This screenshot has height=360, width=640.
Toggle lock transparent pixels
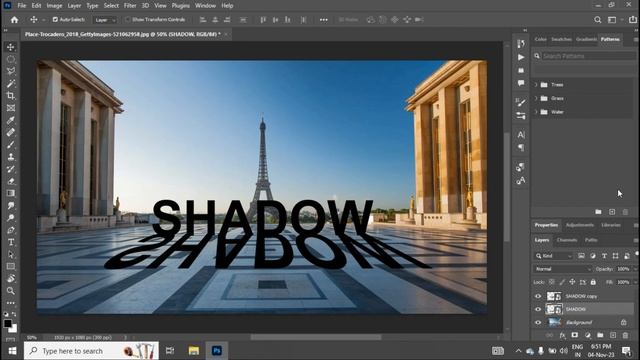click(x=551, y=282)
